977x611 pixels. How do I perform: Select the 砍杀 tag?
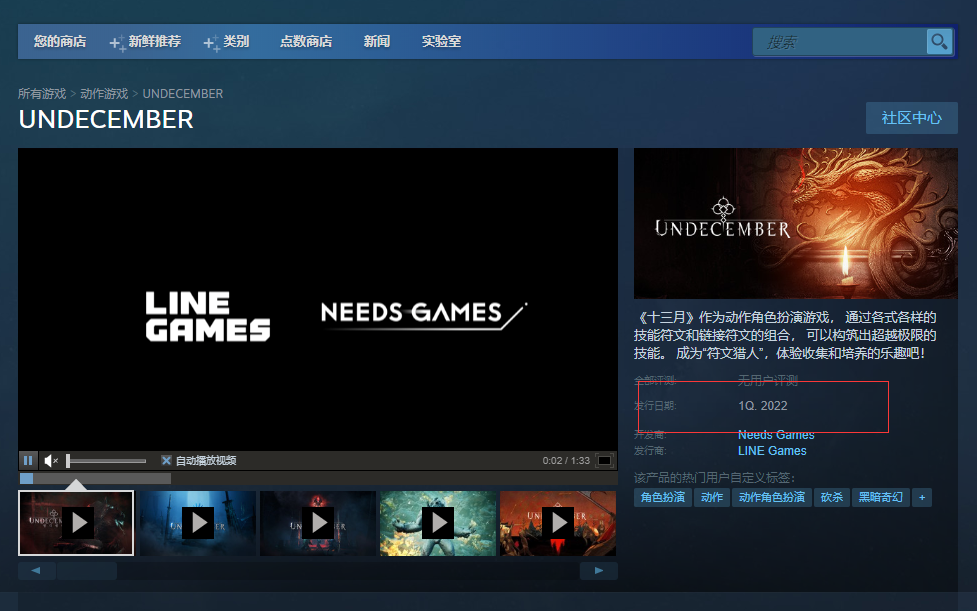click(831, 497)
